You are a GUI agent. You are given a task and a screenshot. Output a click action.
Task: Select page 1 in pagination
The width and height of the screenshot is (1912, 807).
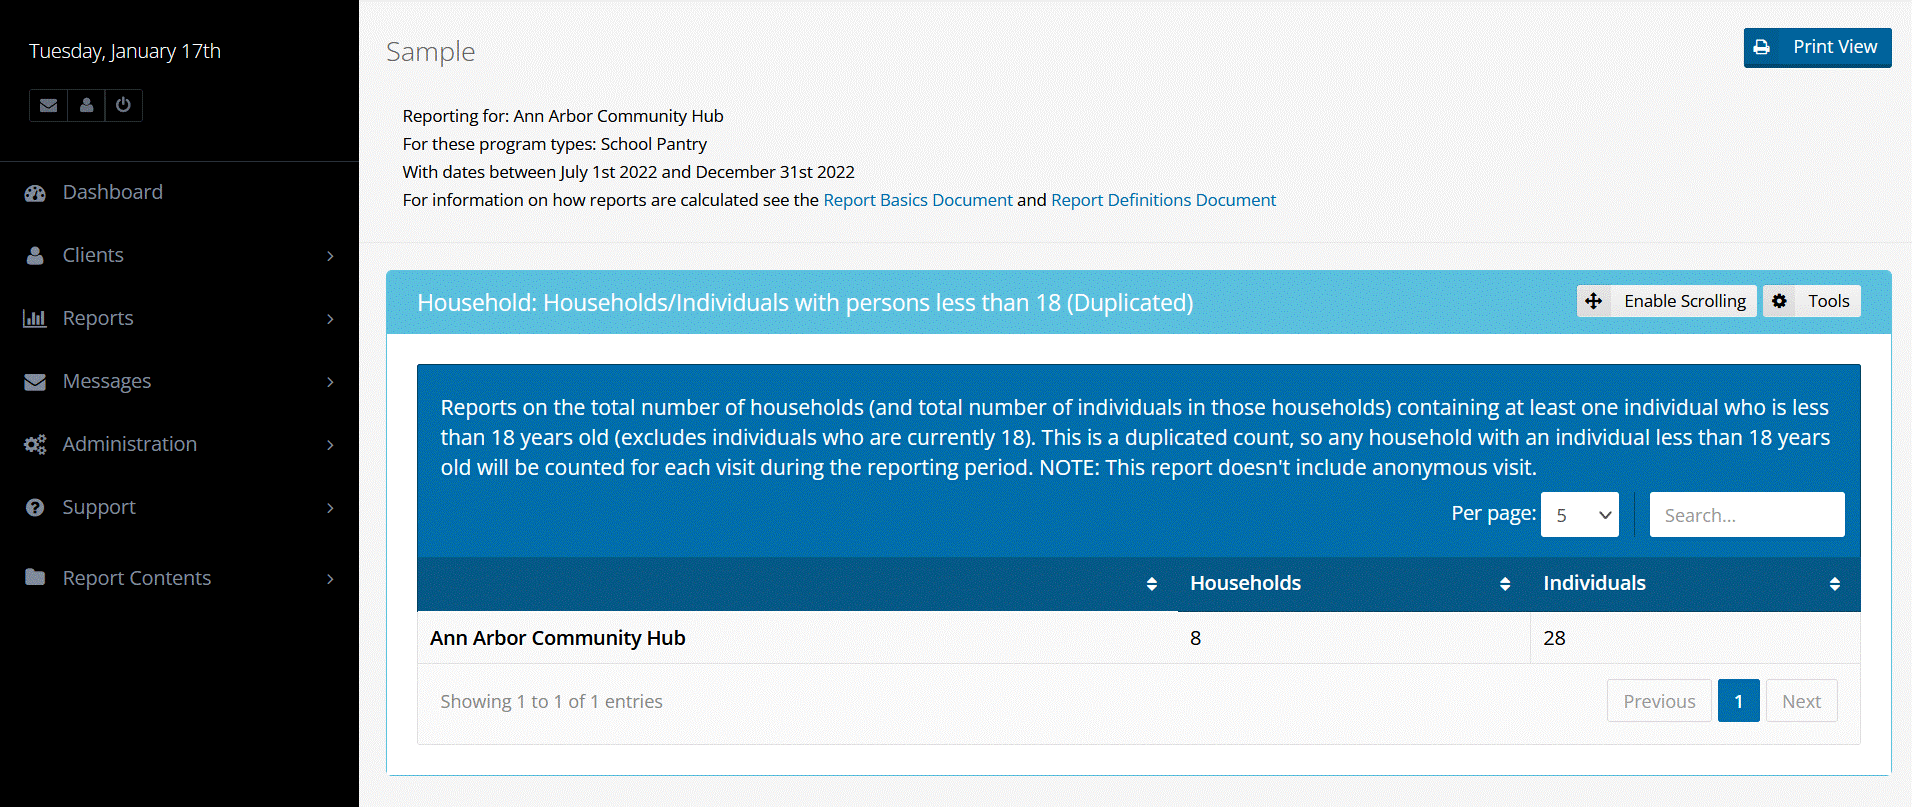tap(1738, 701)
